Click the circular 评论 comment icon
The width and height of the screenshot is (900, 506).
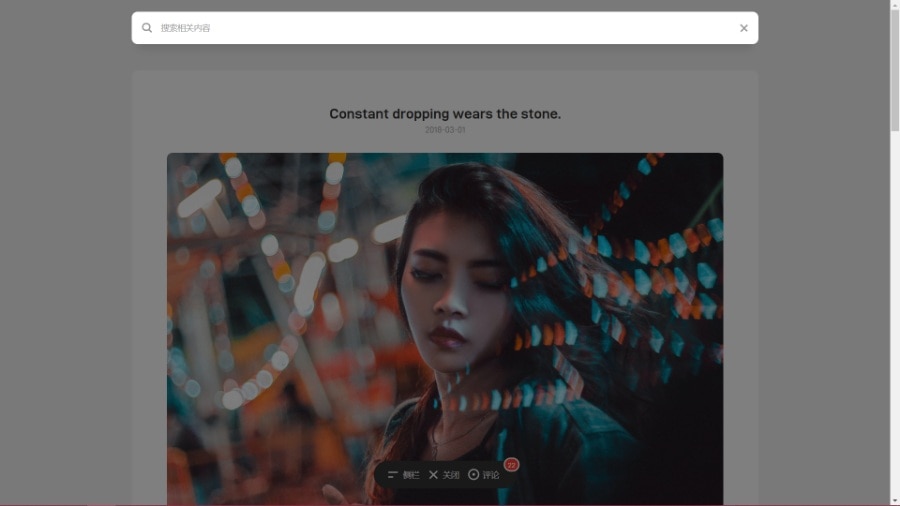point(474,475)
